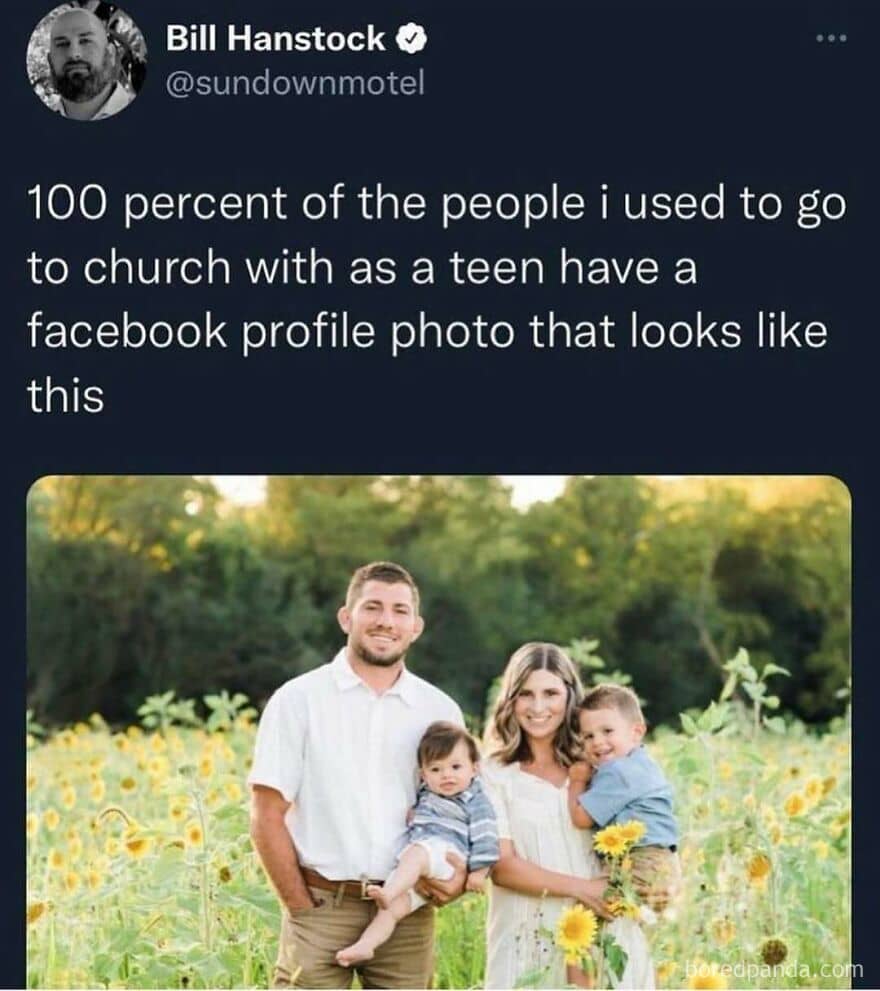Click the word 'this' ending the tweet
The width and height of the screenshot is (880, 991).
pyautogui.click(x=65, y=396)
